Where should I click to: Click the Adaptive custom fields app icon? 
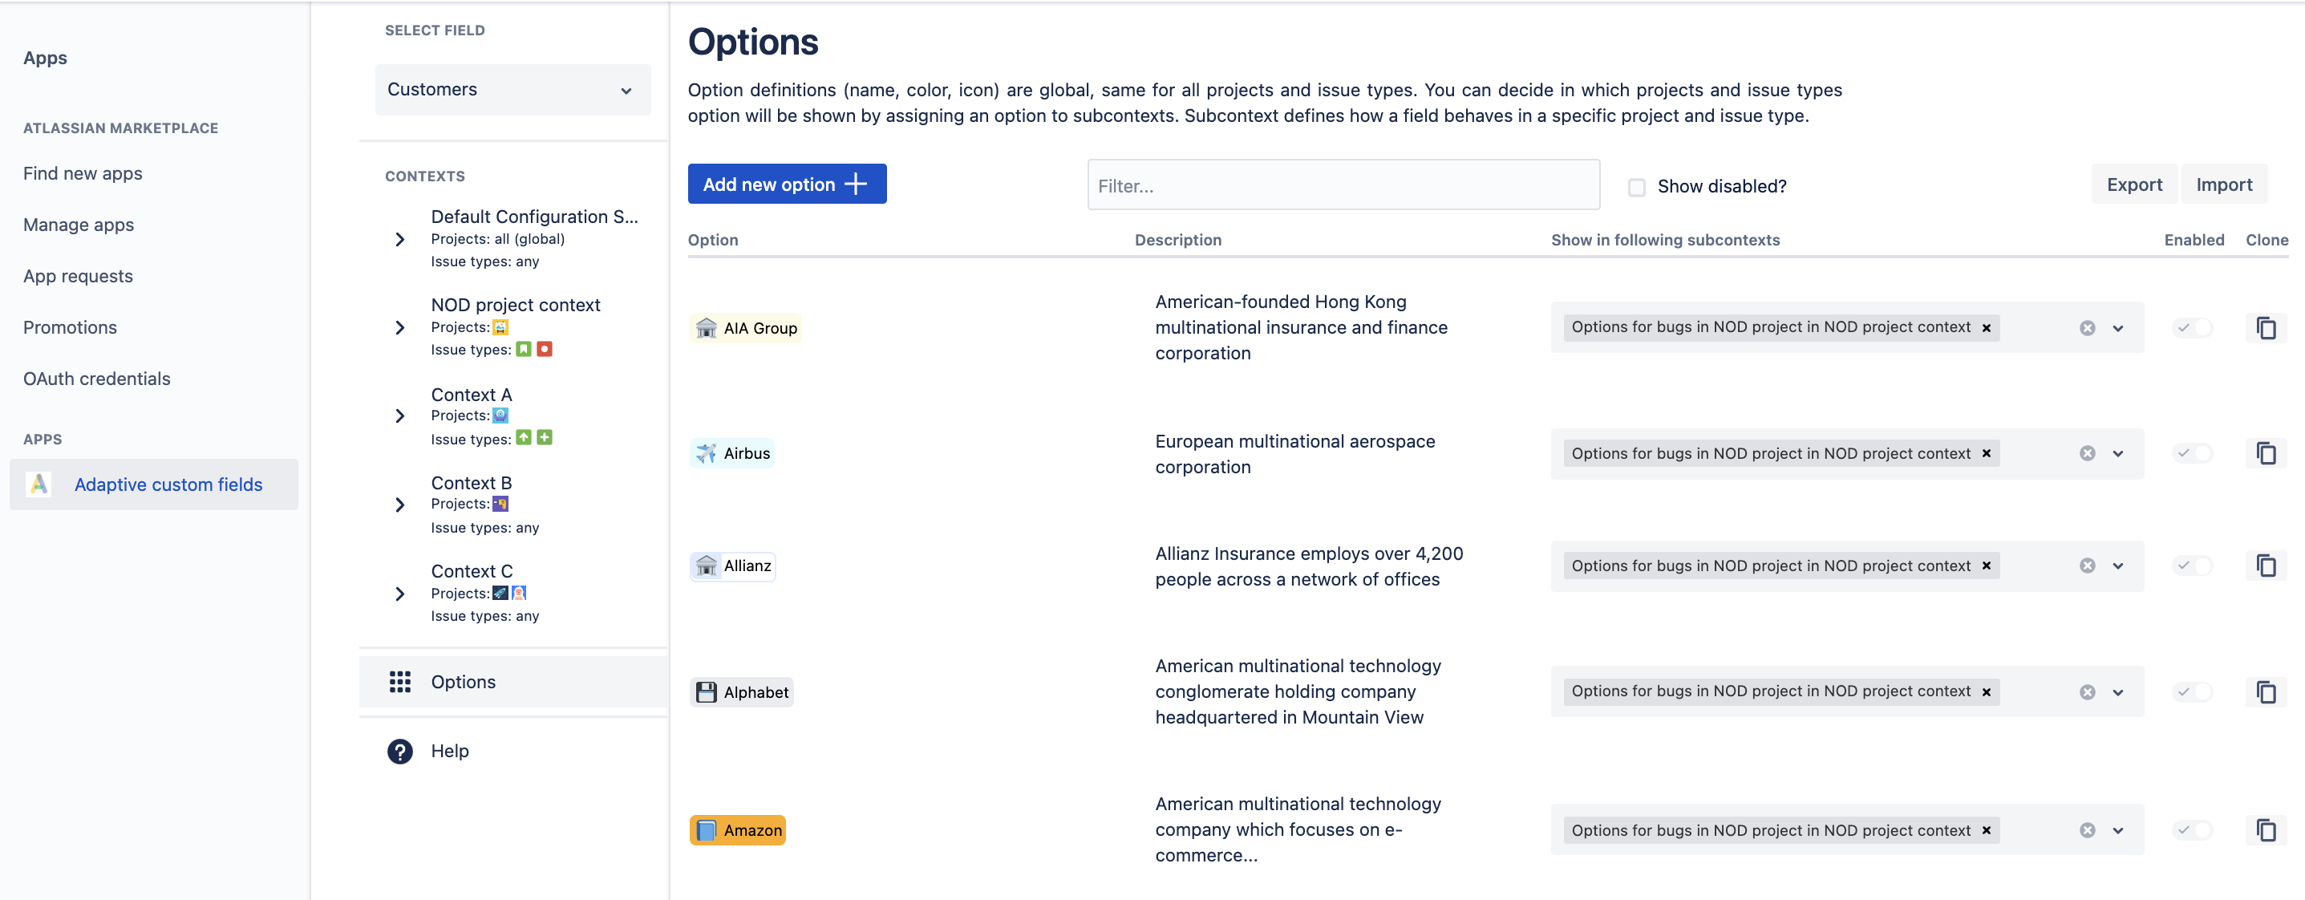(x=39, y=485)
